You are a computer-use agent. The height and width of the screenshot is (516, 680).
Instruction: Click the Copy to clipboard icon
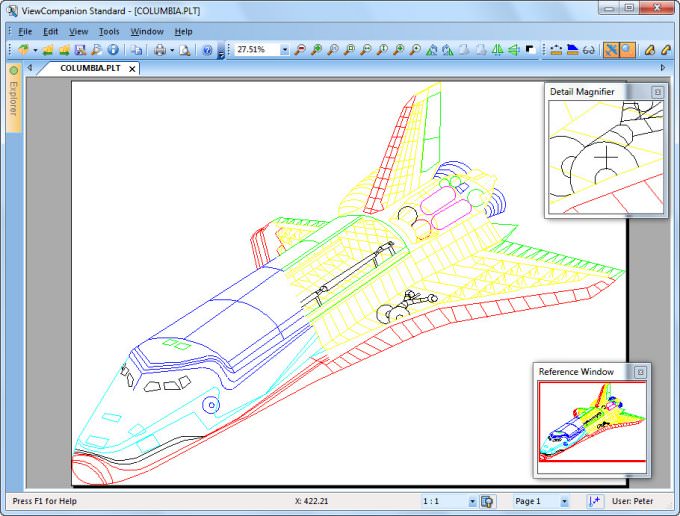coord(136,50)
